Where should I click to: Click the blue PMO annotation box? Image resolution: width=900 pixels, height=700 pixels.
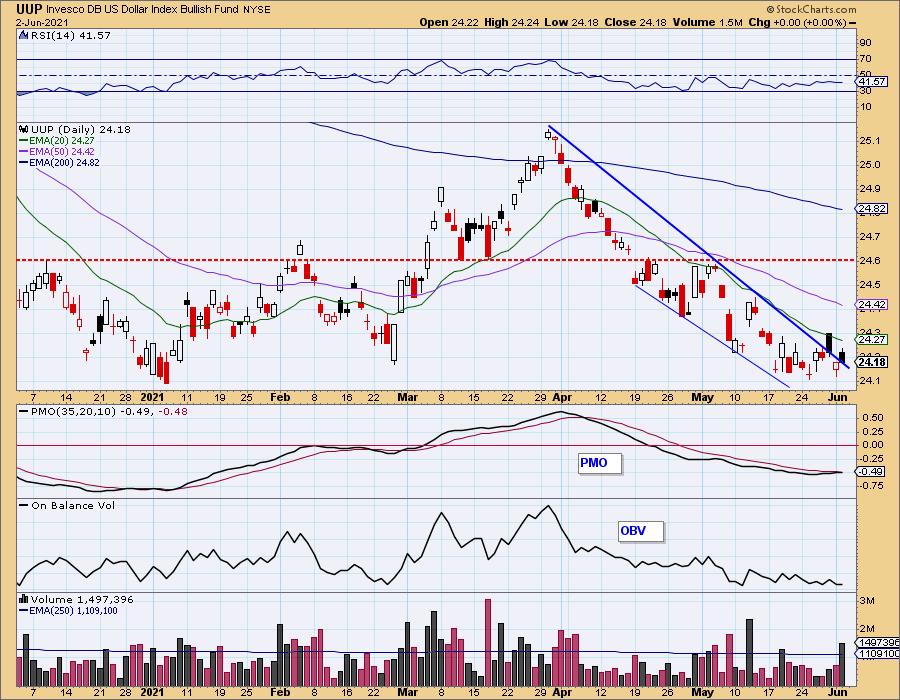point(600,463)
